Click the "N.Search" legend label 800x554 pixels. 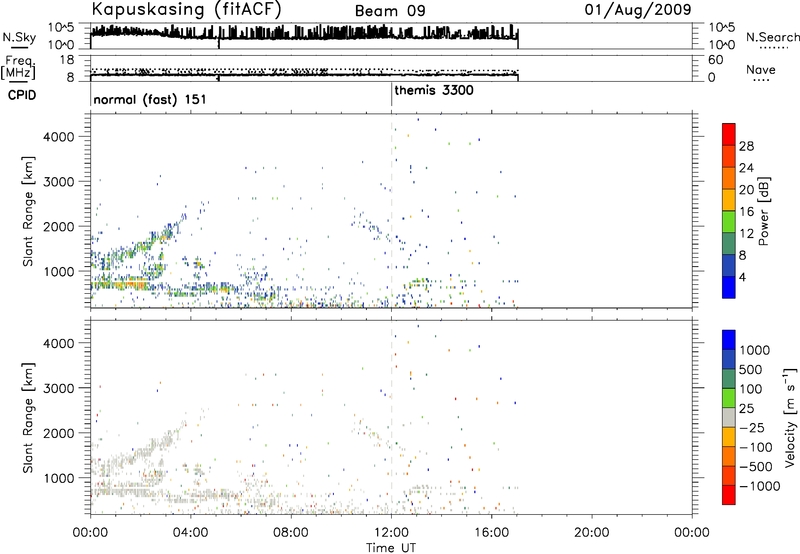click(x=772, y=37)
